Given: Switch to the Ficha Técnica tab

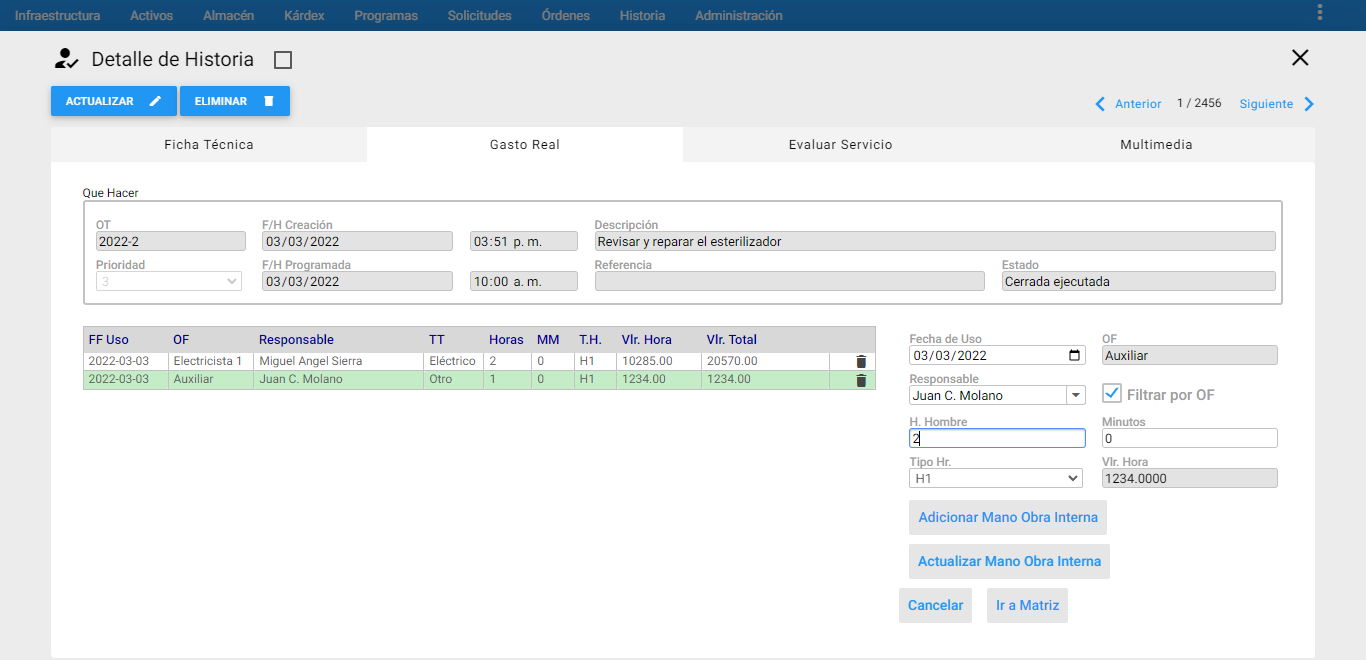Looking at the screenshot, I should [x=209, y=144].
